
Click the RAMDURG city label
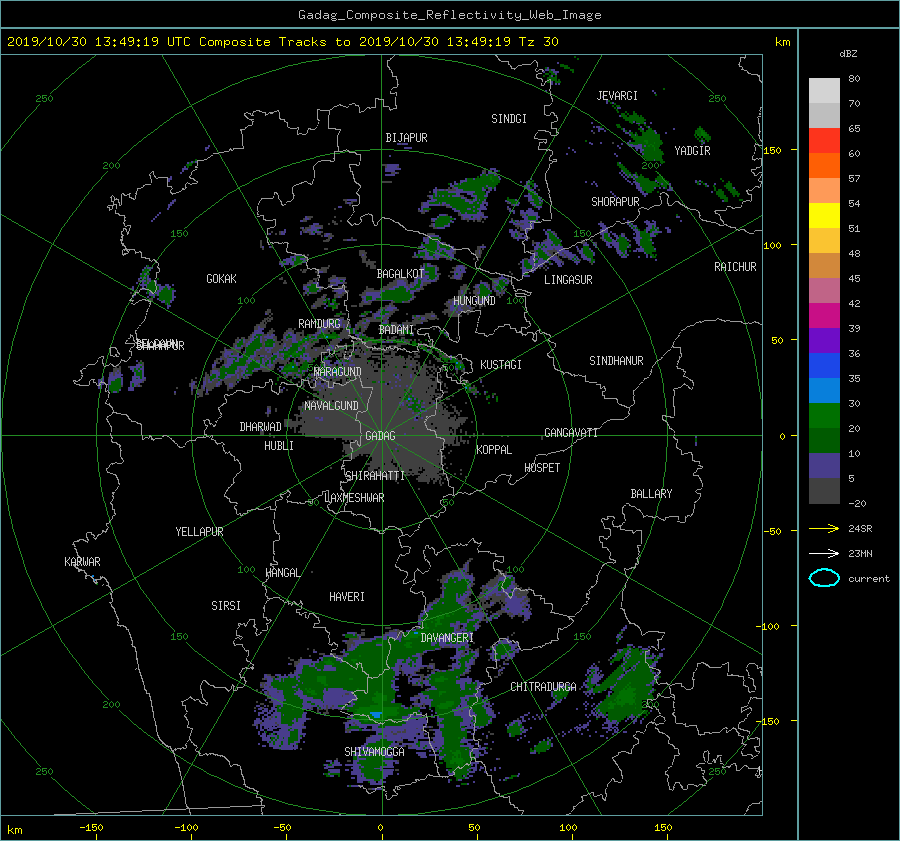click(x=319, y=324)
